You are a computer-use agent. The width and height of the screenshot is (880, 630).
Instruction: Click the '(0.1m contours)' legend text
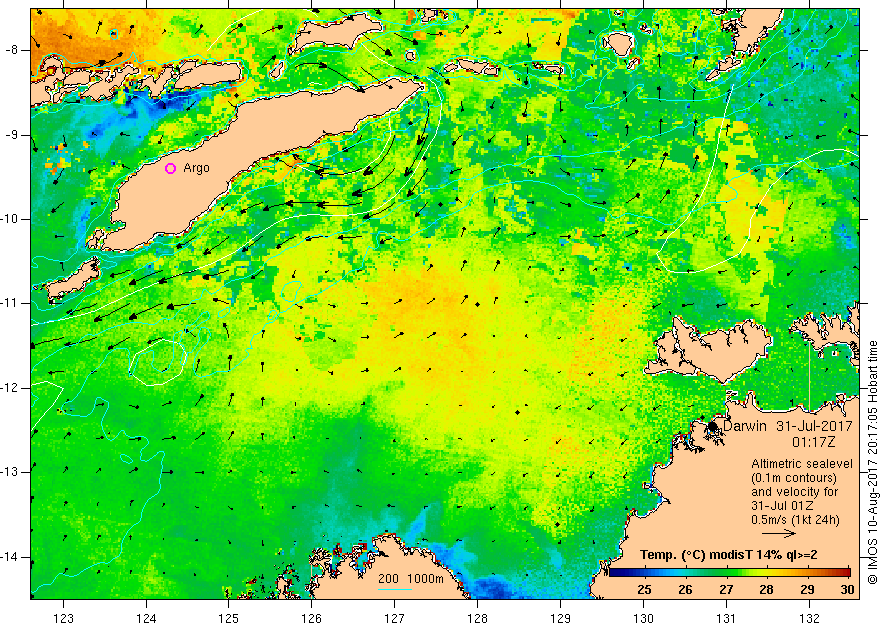(x=794, y=478)
